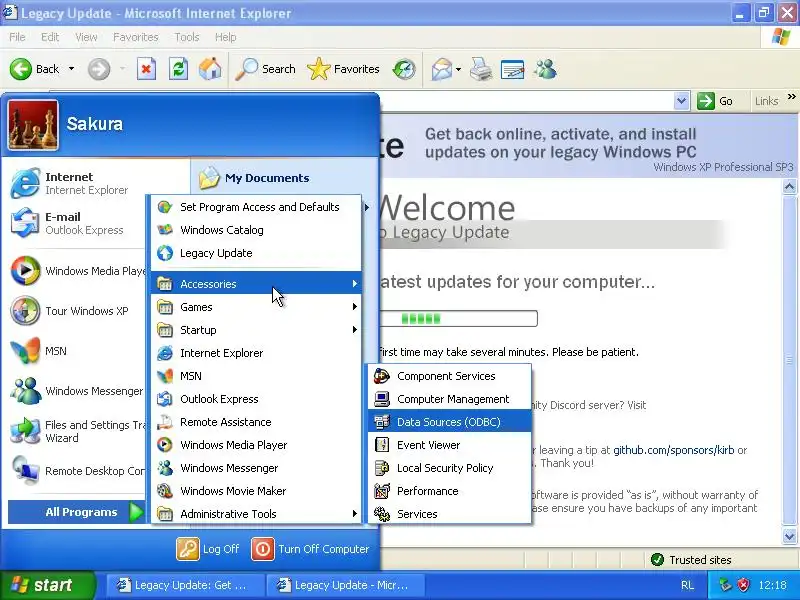The image size is (800, 600).
Task: Expand All Programs list
Action: pos(77,512)
